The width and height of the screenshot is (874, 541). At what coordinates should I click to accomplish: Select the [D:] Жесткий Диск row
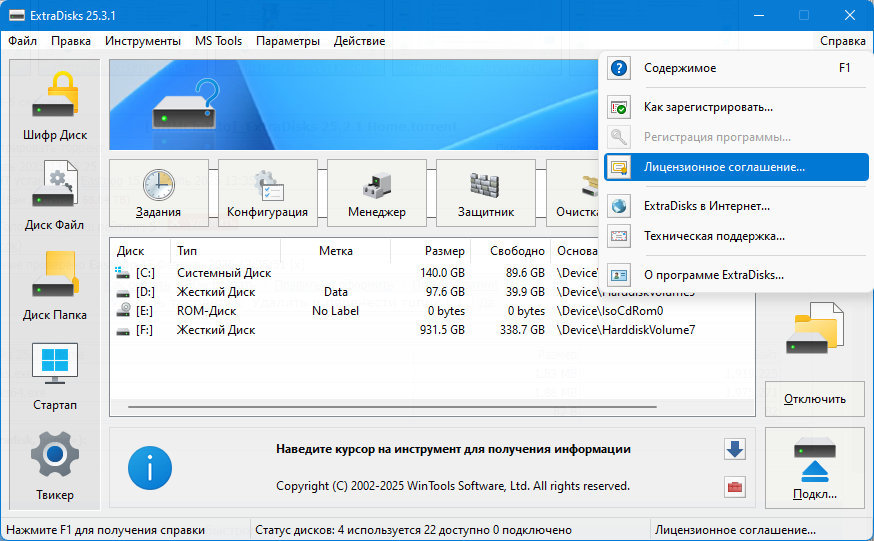432,292
